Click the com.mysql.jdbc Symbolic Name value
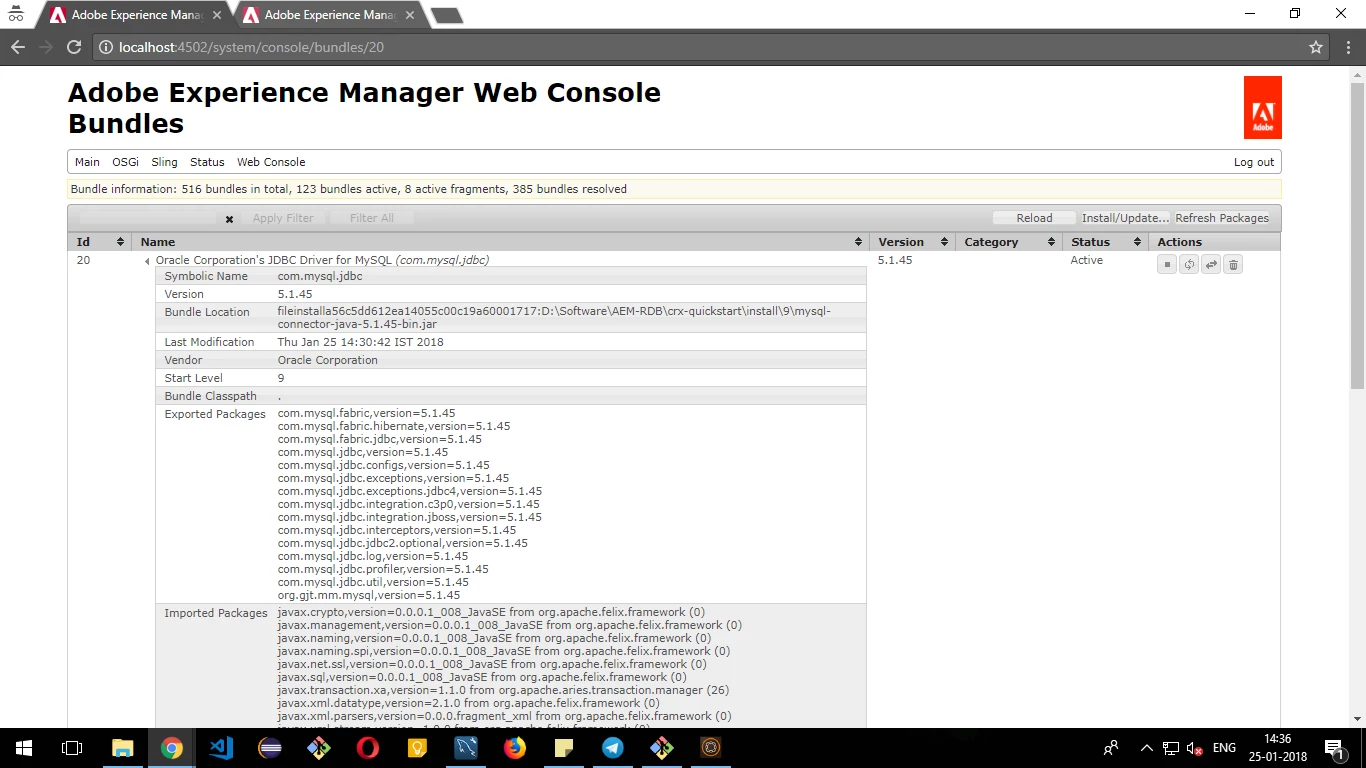This screenshot has width=1366, height=768. pyautogui.click(x=320, y=276)
